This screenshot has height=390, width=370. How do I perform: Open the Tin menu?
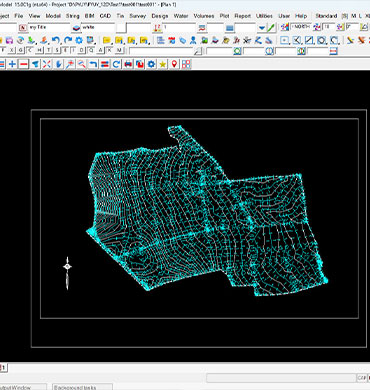[x=120, y=16]
